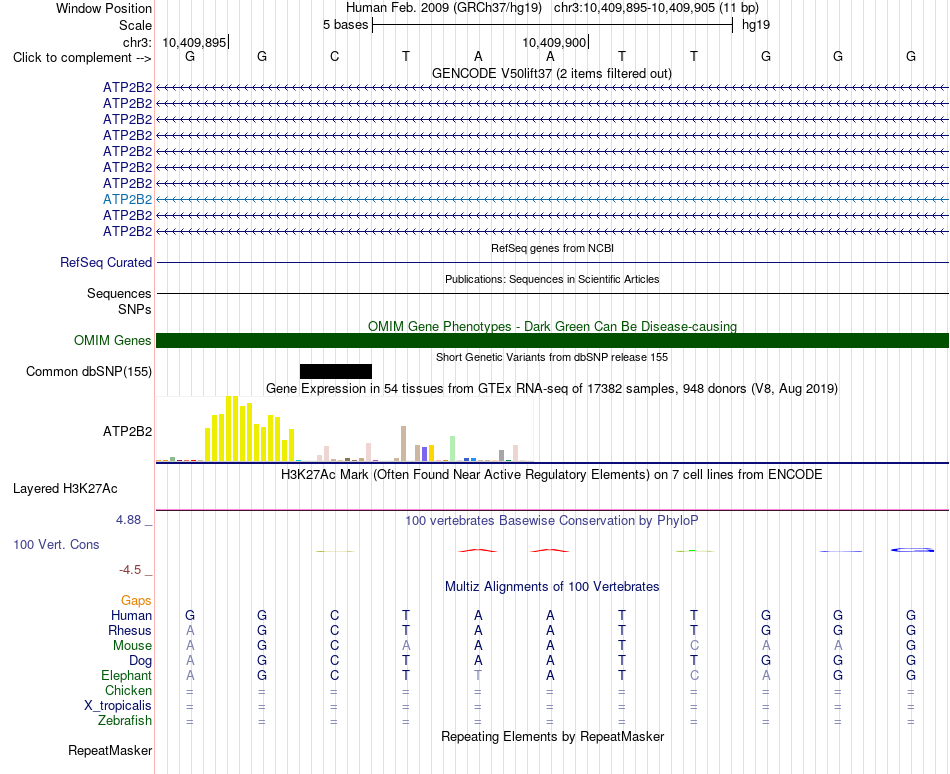Click 'Repeating Elements by RepeatMasker' title
Screen dimensions: 950x774
552,736
